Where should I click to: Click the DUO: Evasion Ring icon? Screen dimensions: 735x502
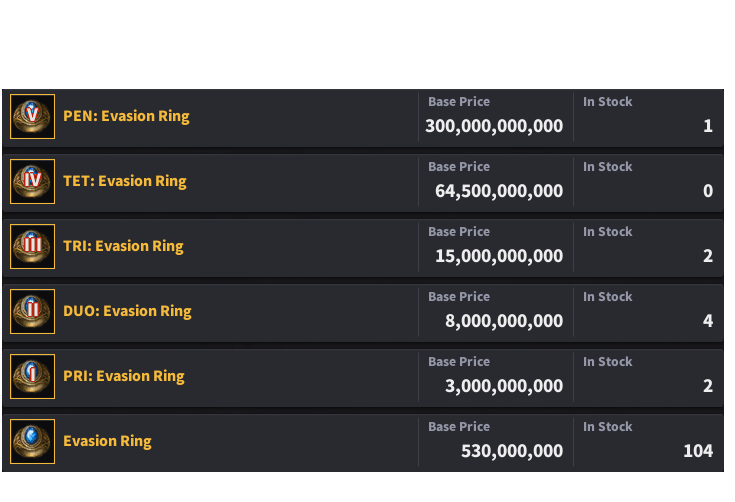click(x=33, y=312)
